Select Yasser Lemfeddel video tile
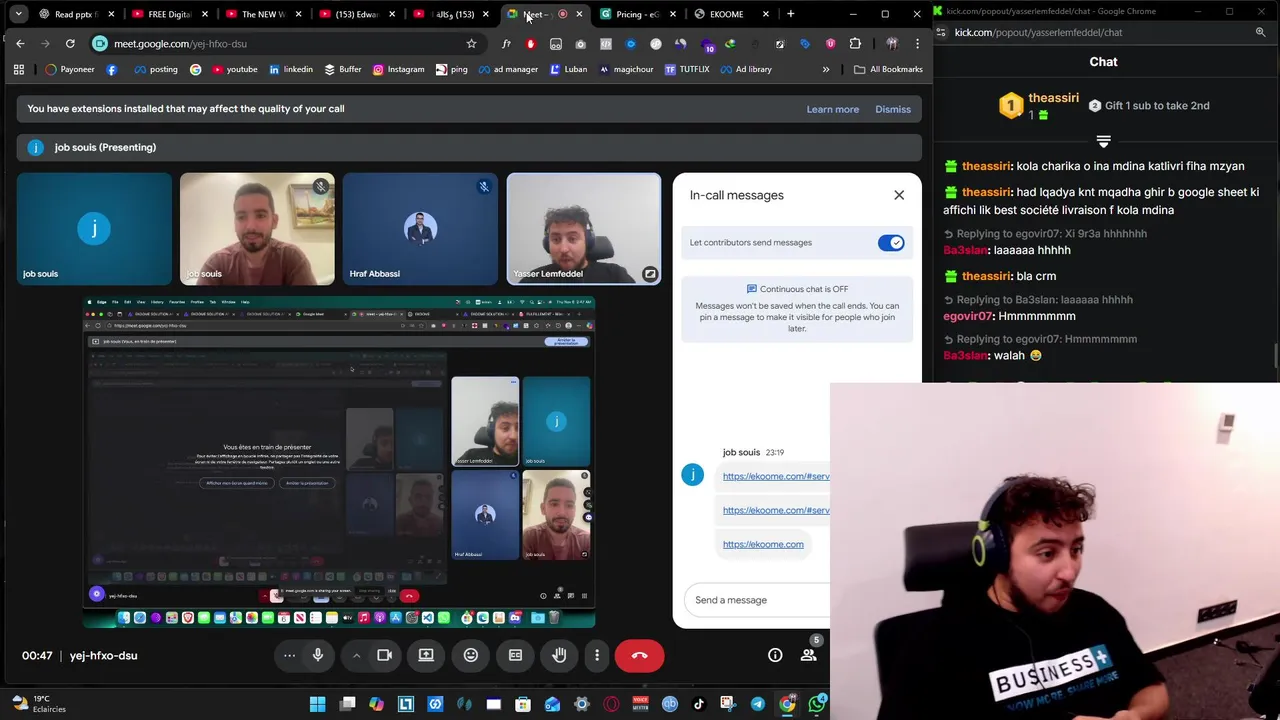This screenshot has height=720, width=1280. pos(584,229)
